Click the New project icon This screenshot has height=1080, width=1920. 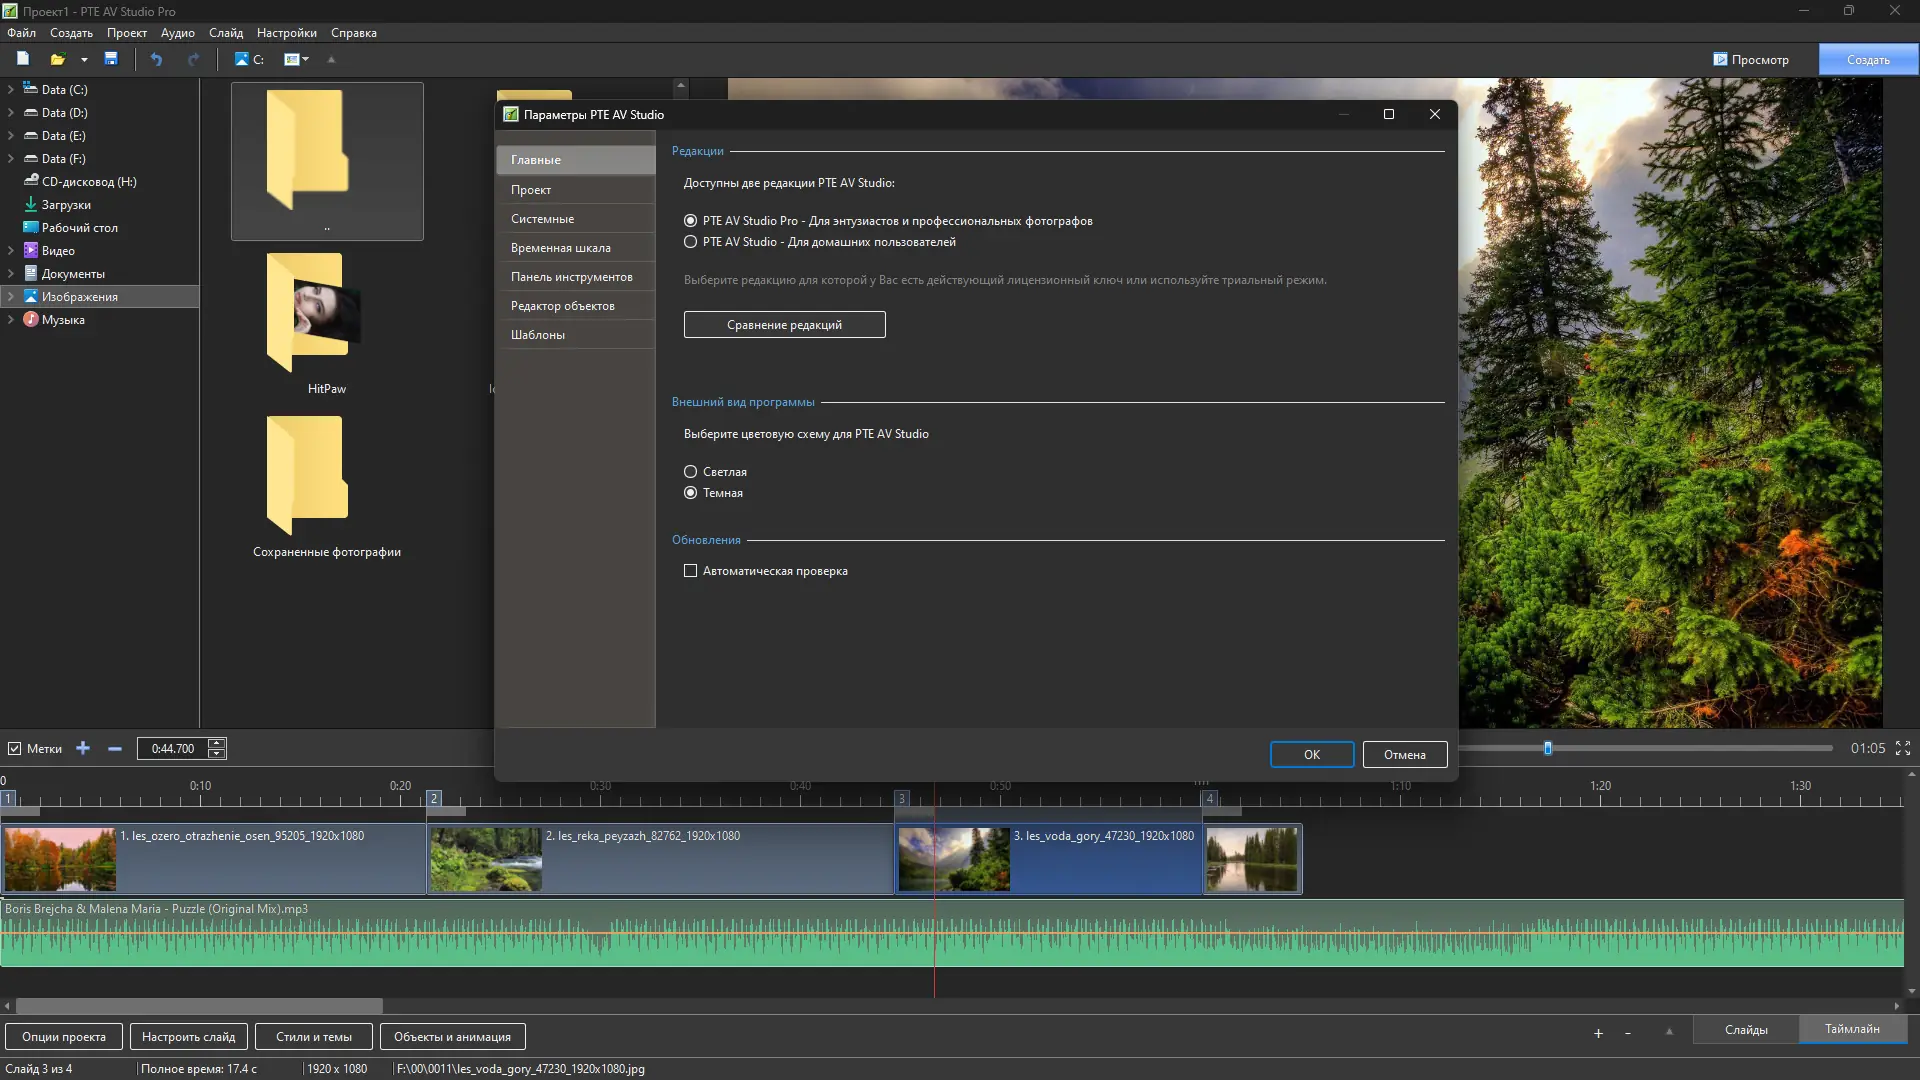pos(22,59)
